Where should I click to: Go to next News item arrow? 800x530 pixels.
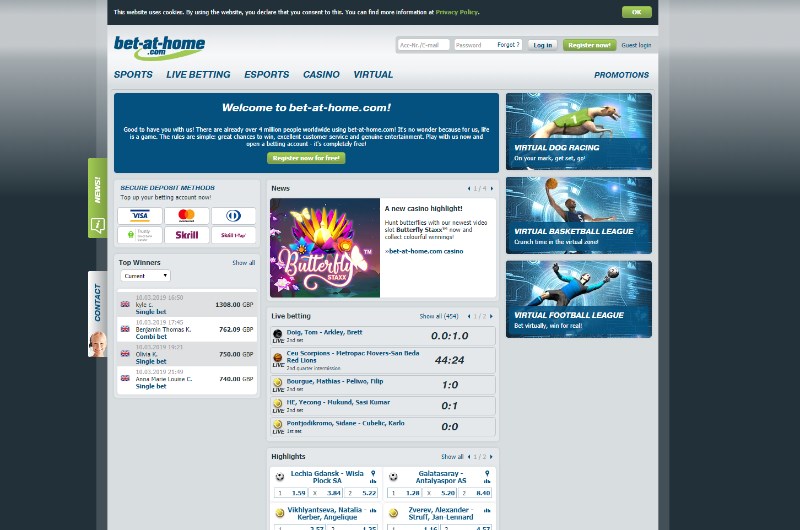pyautogui.click(x=492, y=189)
